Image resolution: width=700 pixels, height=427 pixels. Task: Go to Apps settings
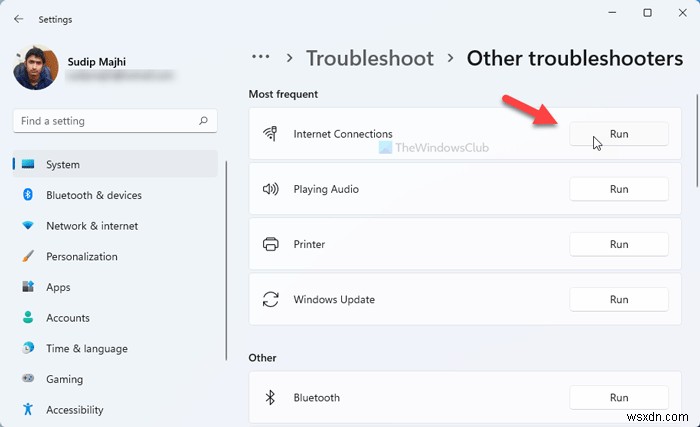(x=58, y=287)
